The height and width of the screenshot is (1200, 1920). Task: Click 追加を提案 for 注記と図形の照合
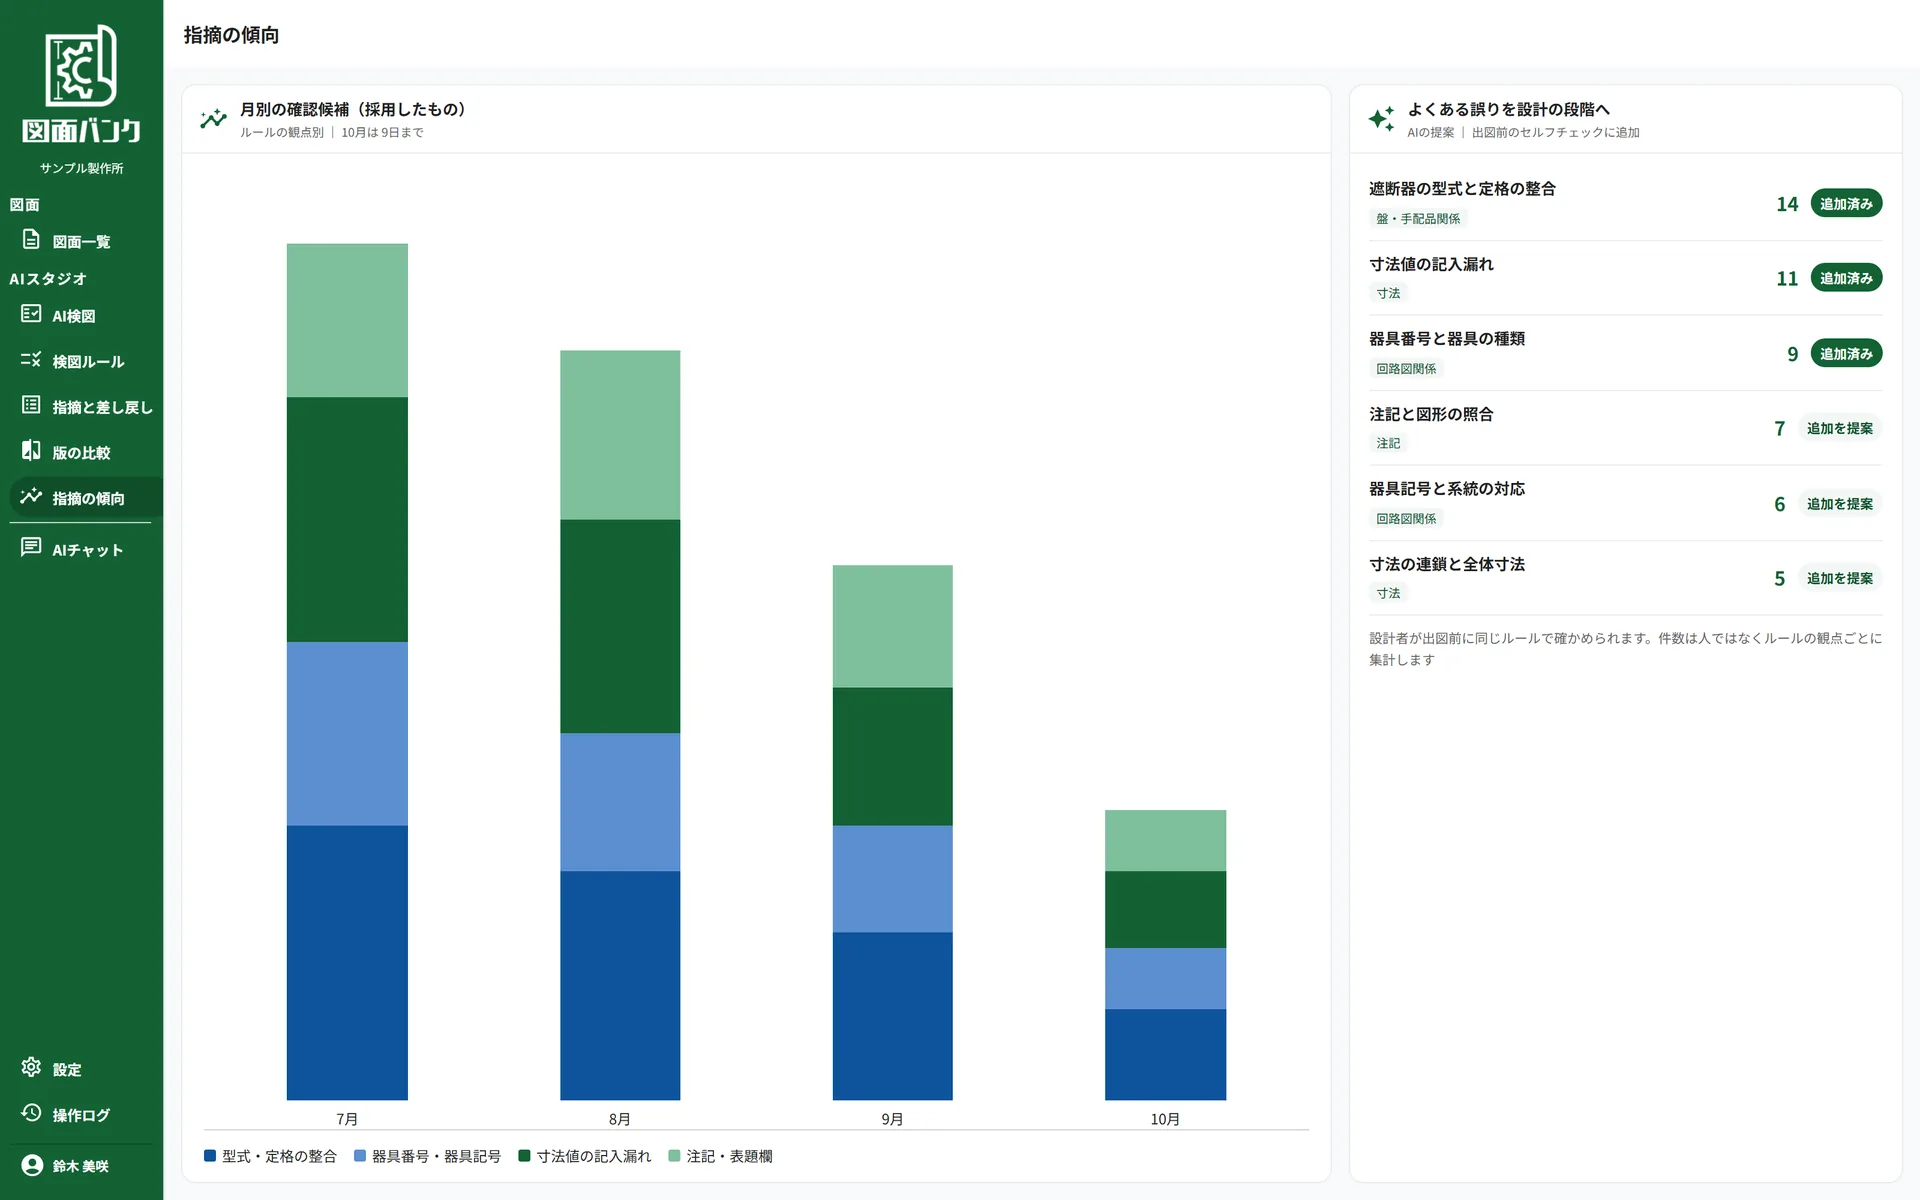1839,428
